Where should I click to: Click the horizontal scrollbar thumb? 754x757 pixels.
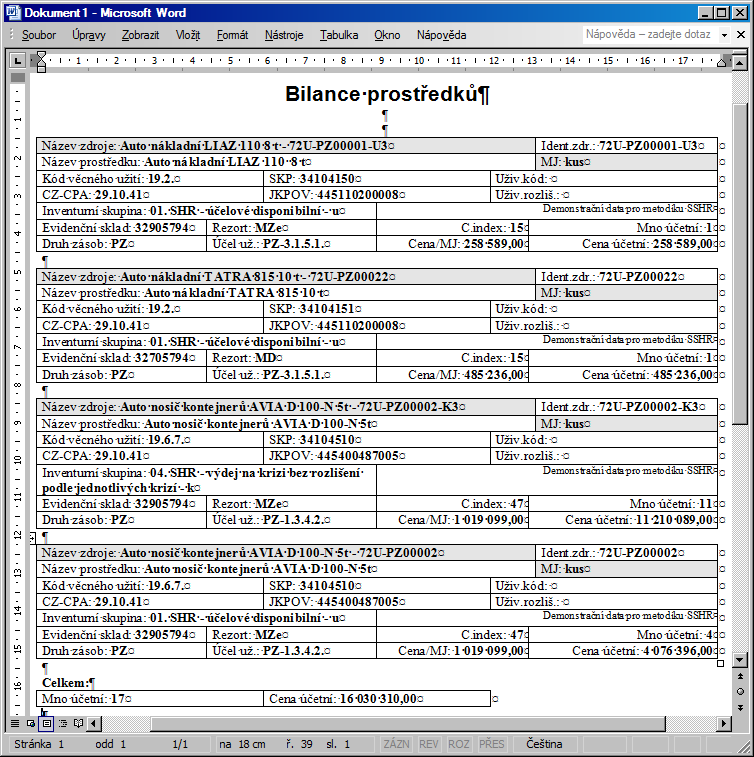coord(407,723)
